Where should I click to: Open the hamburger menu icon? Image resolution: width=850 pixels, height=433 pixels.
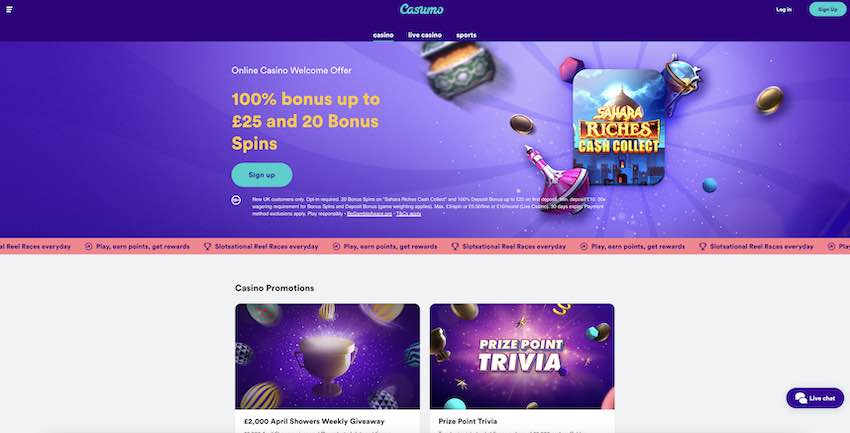(9, 9)
